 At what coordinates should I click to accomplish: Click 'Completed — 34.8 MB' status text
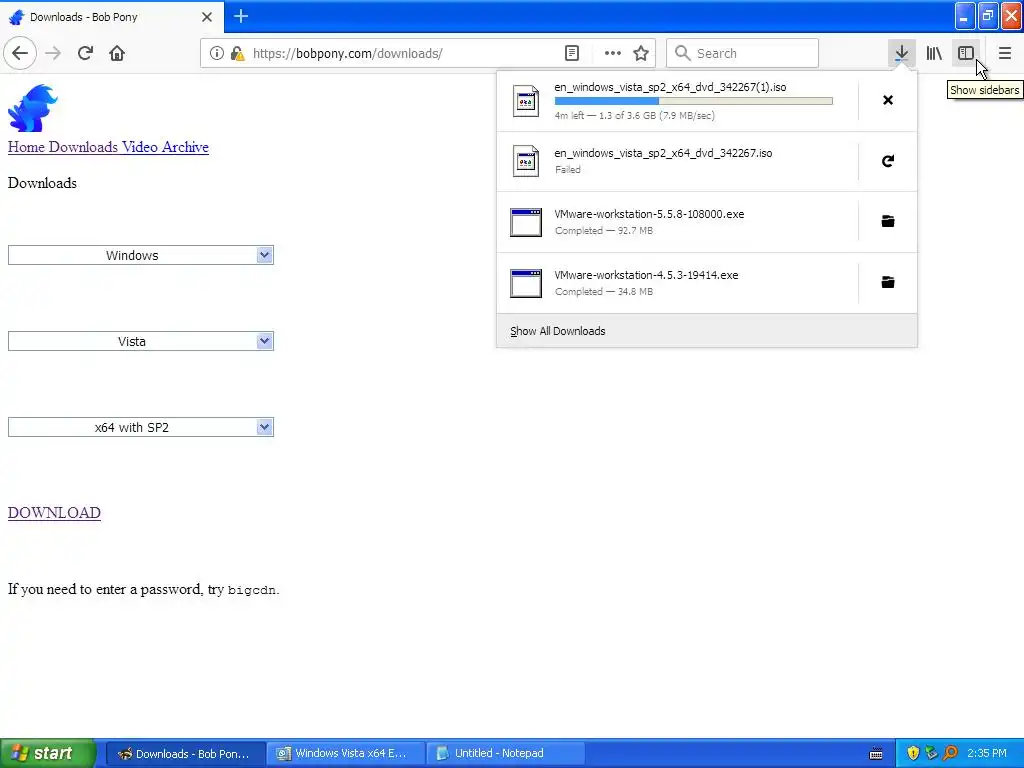tap(603, 291)
